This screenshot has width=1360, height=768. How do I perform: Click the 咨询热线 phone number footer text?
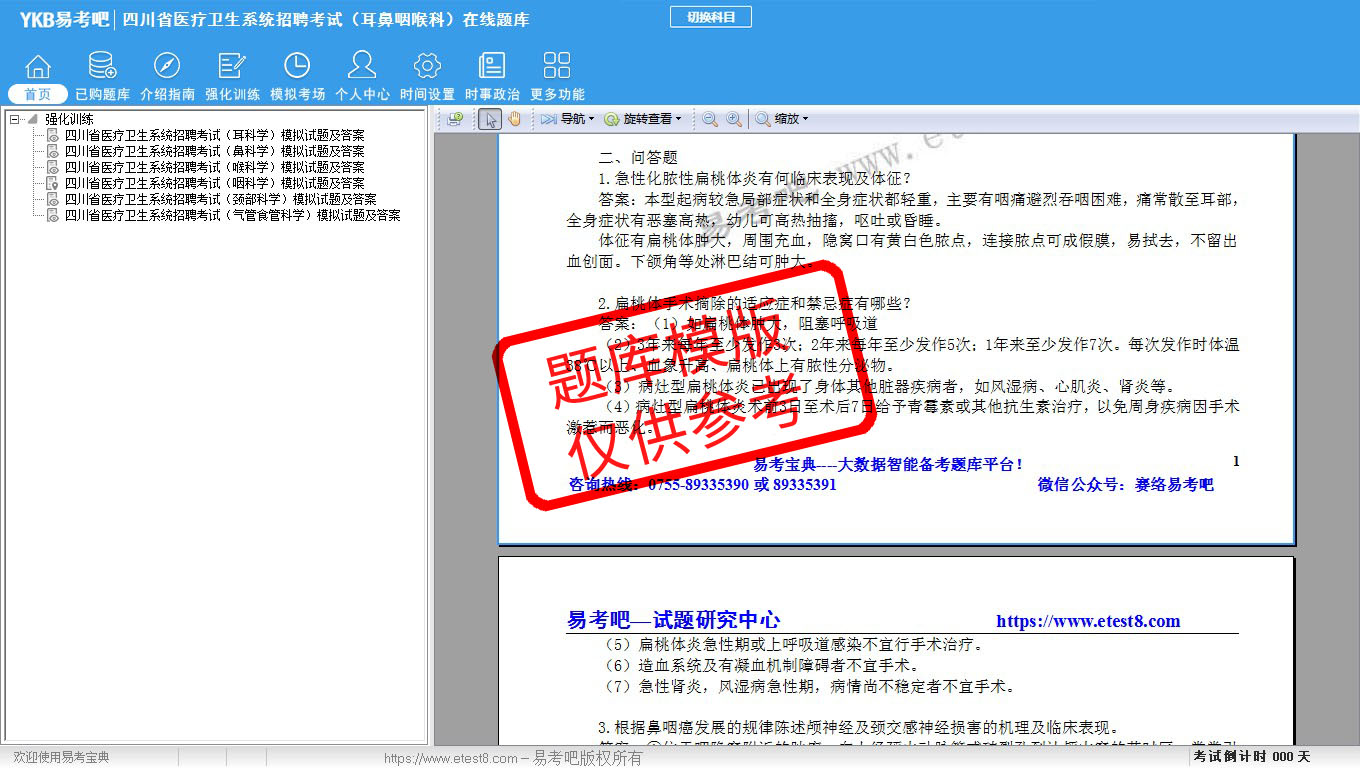703,485
